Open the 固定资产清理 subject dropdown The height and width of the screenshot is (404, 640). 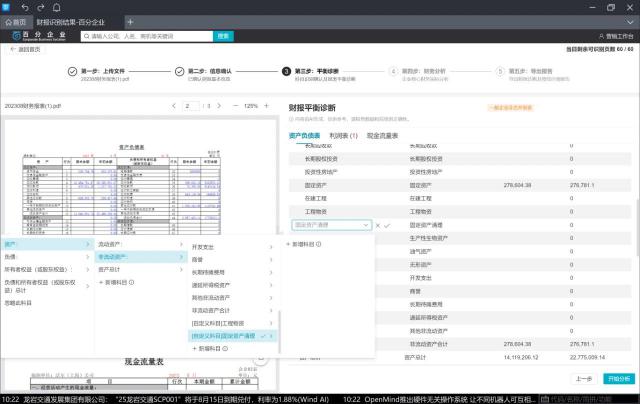[x=330, y=226]
